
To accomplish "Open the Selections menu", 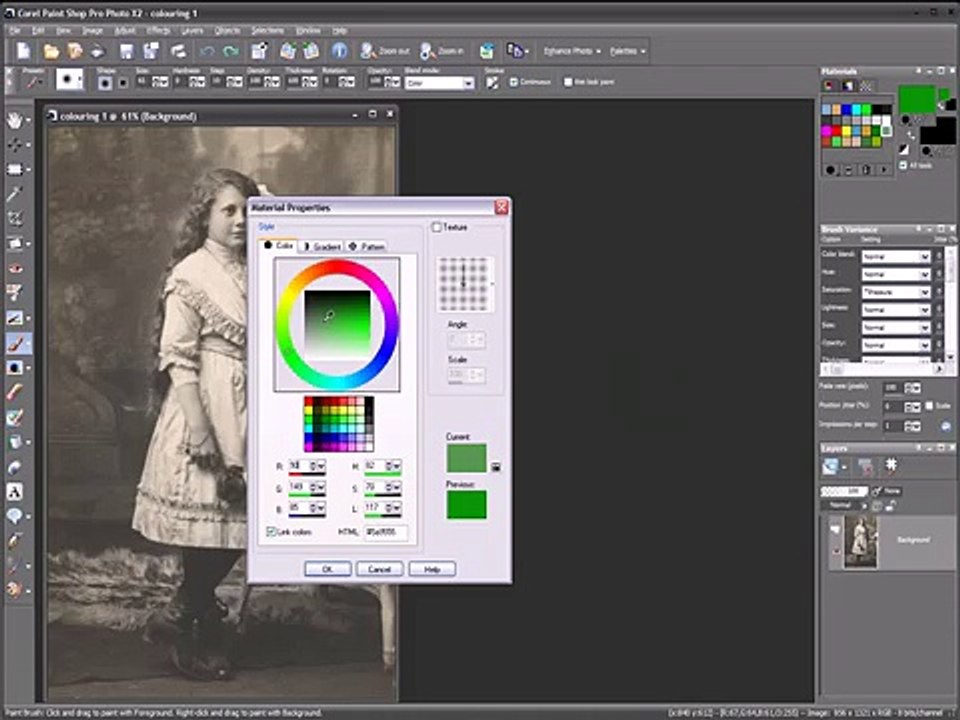I will coord(268,30).
